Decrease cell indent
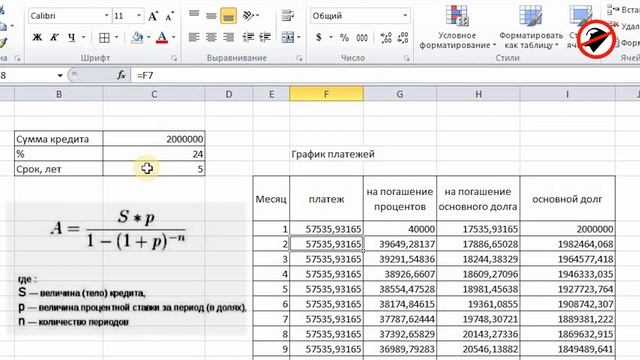 (248, 38)
